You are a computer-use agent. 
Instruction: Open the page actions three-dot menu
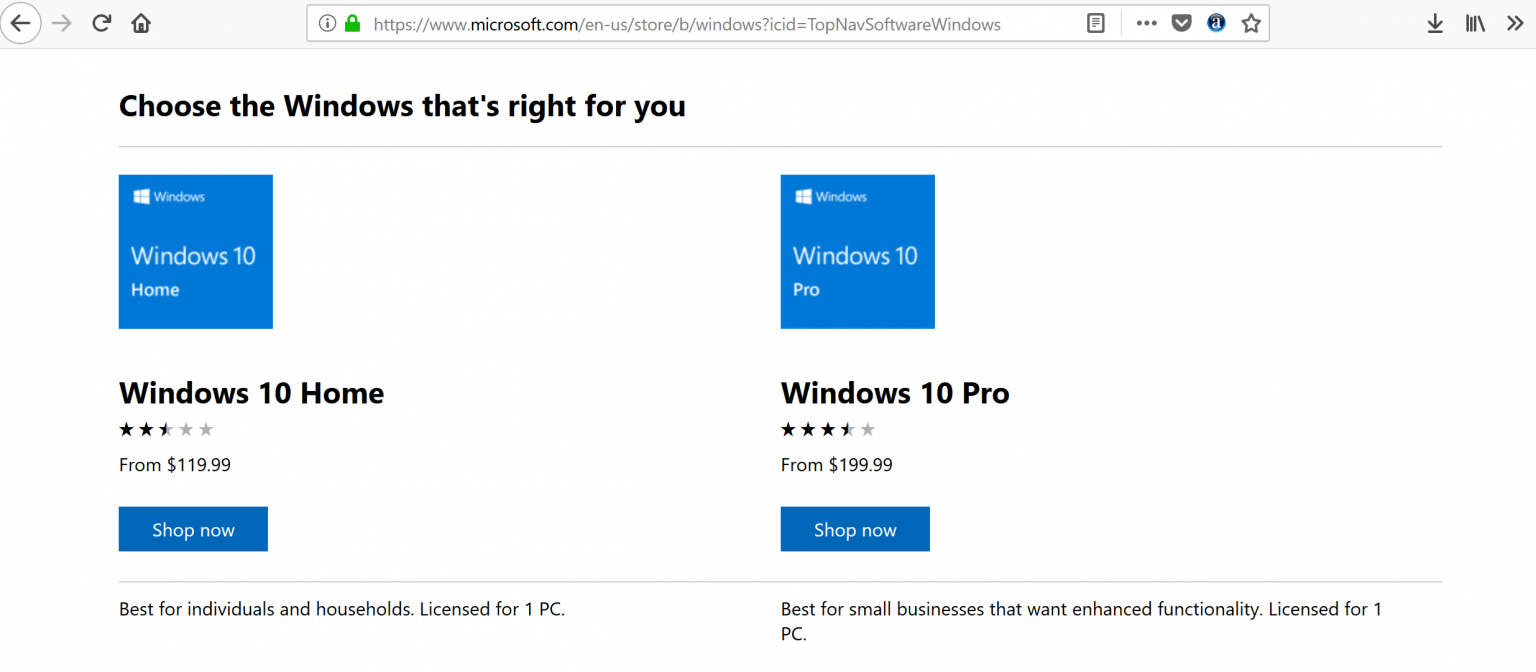(1147, 24)
